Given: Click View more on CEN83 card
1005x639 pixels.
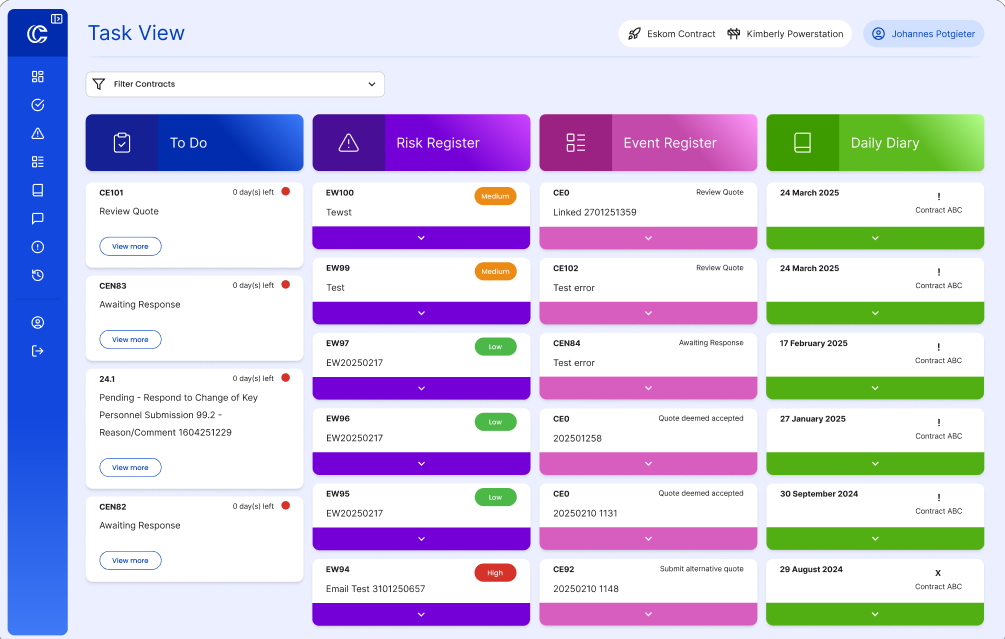Looking at the screenshot, I should coord(130,339).
